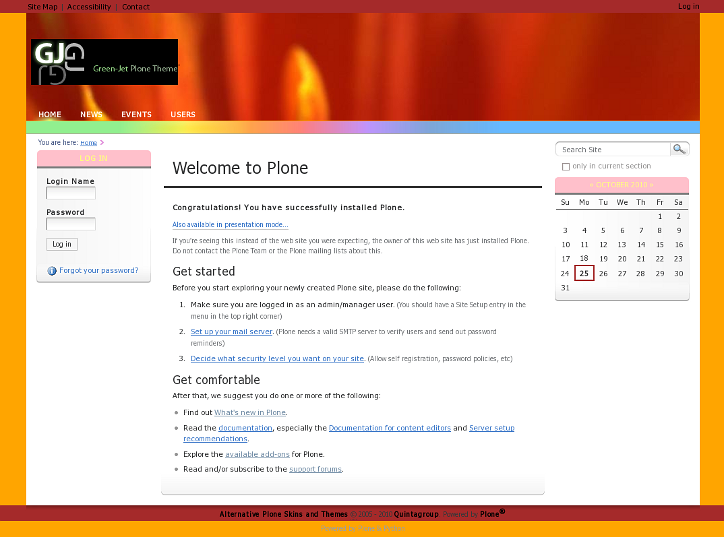Click the LOG IN portlet header
The width and height of the screenshot is (724, 537).
[x=94, y=158]
